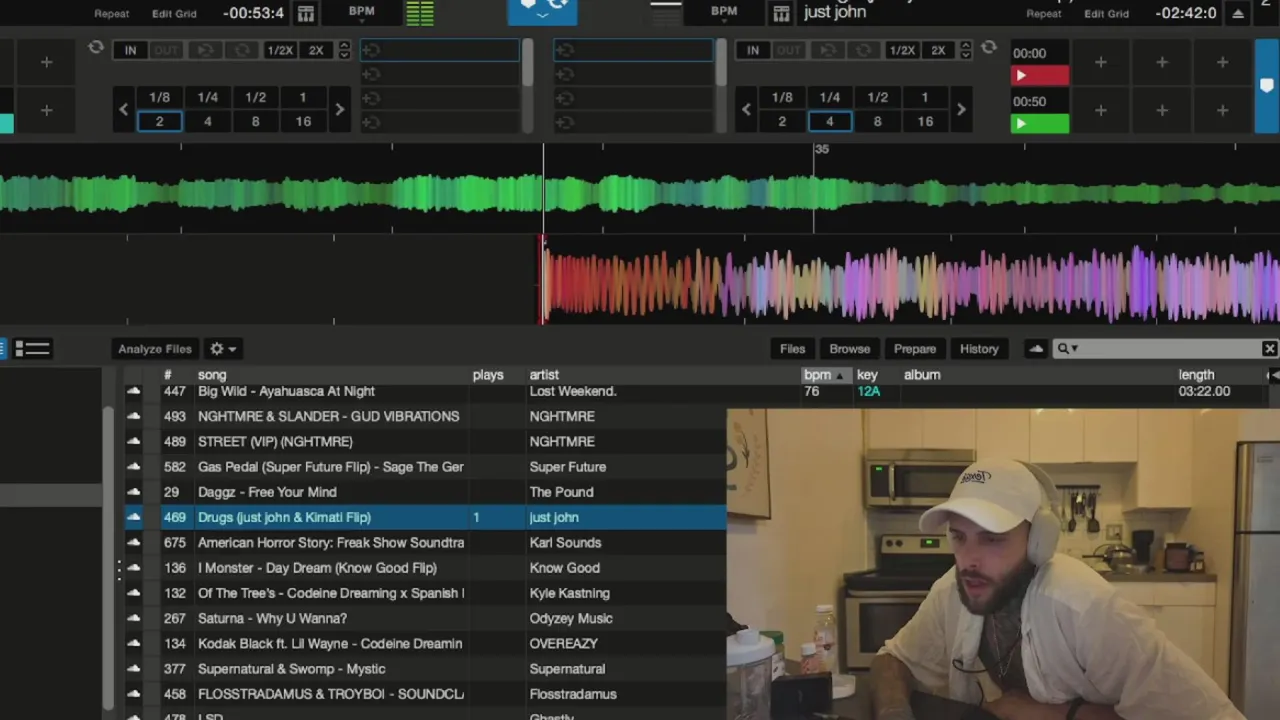Open the Files panel tab
This screenshot has height=720, width=1280.
click(792, 349)
